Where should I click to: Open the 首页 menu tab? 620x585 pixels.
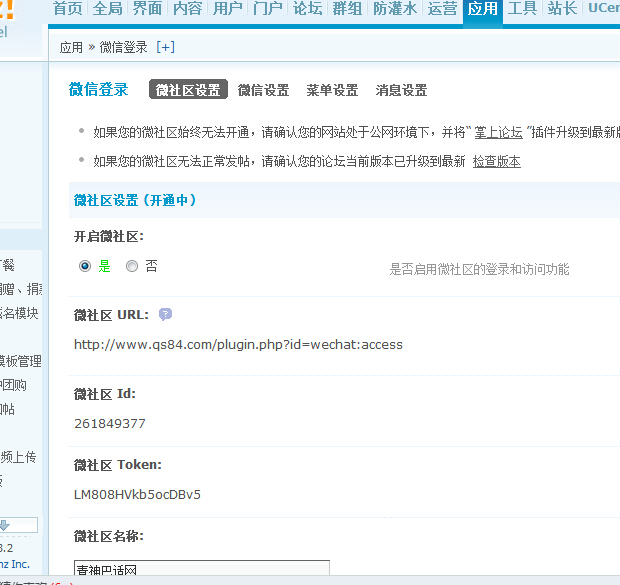tap(68, 8)
